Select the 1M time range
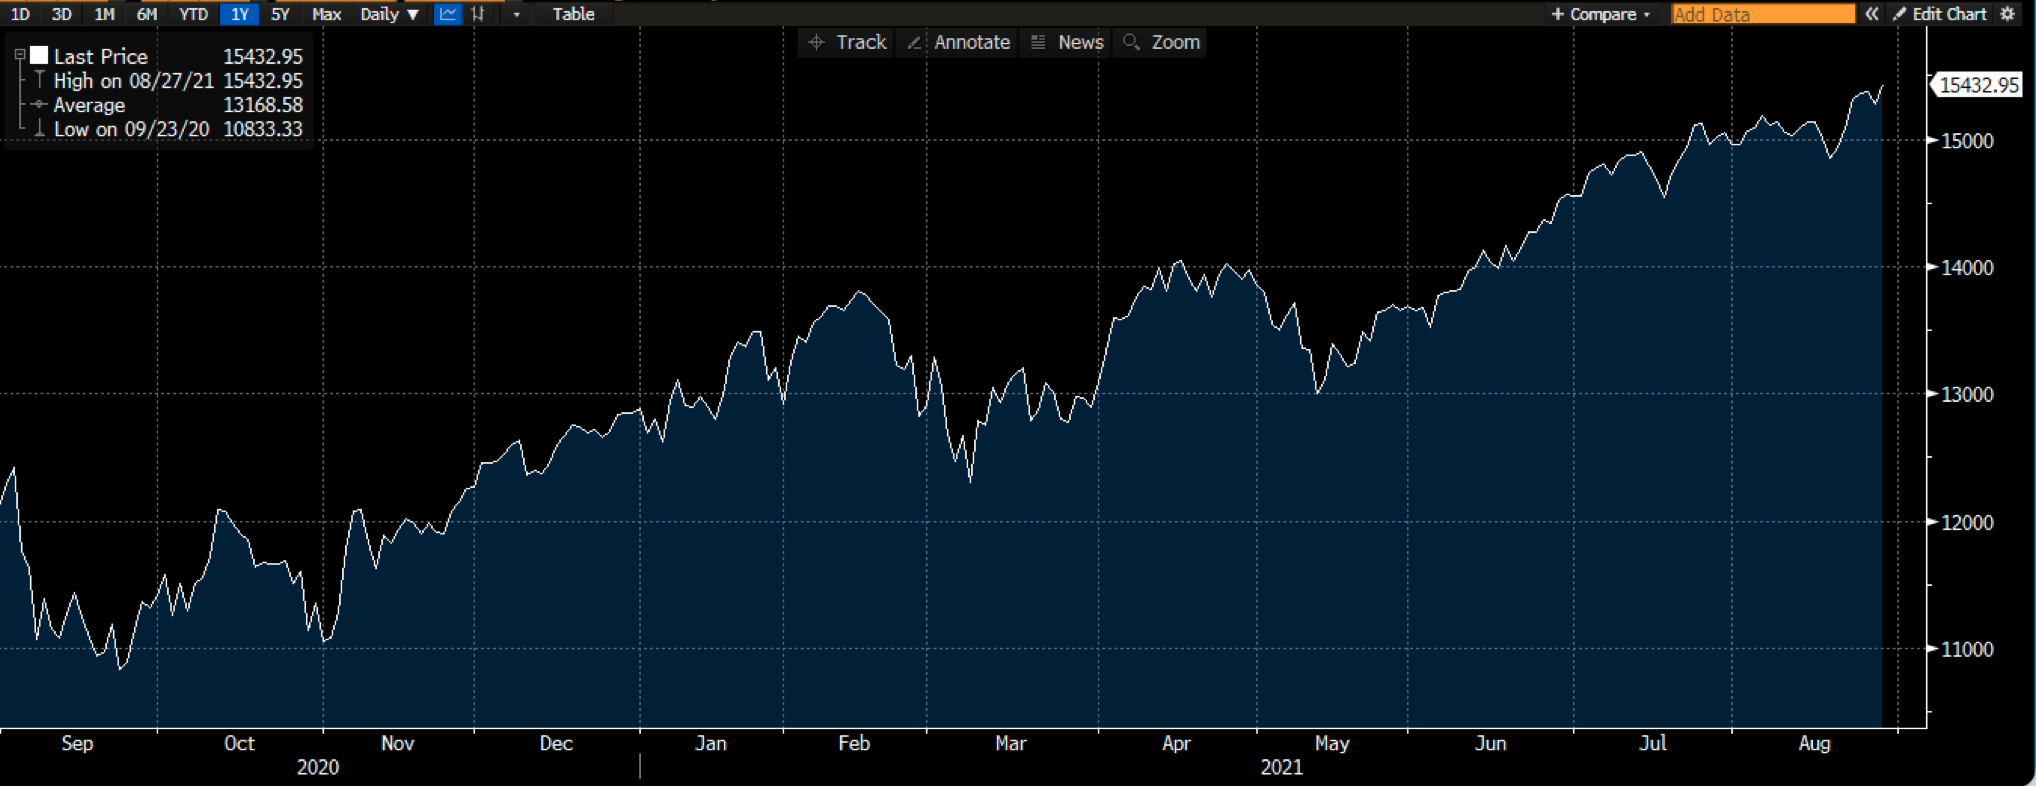This screenshot has width=2036, height=786. point(104,14)
